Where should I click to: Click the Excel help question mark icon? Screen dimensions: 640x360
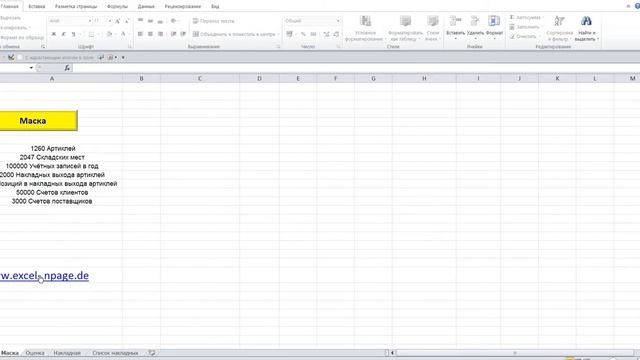coord(637,6)
